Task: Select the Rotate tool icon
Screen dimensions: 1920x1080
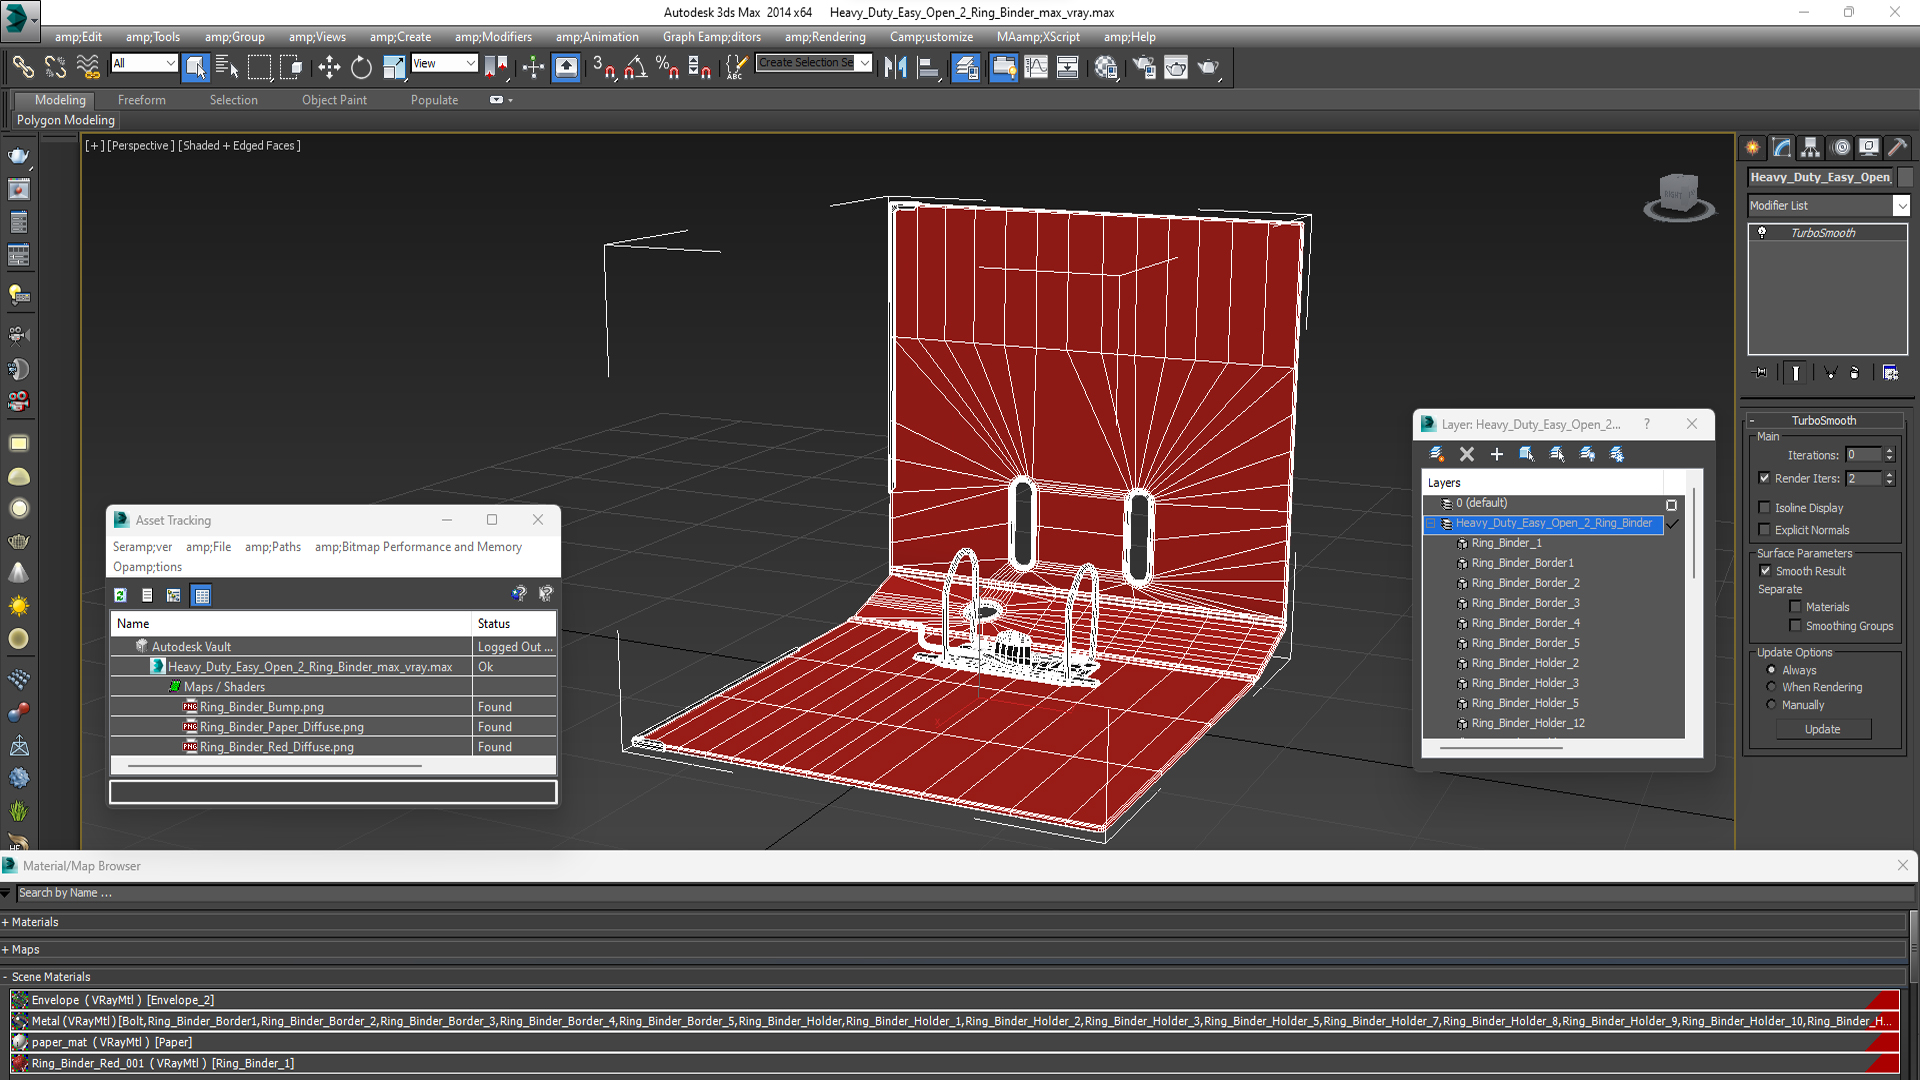Action: [x=361, y=67]
